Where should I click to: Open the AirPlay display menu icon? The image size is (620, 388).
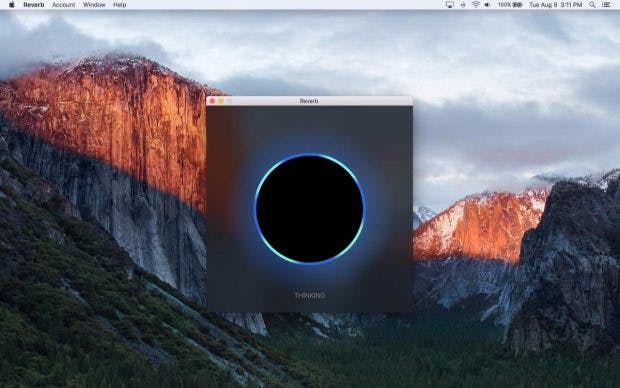(x=450, y=5)
